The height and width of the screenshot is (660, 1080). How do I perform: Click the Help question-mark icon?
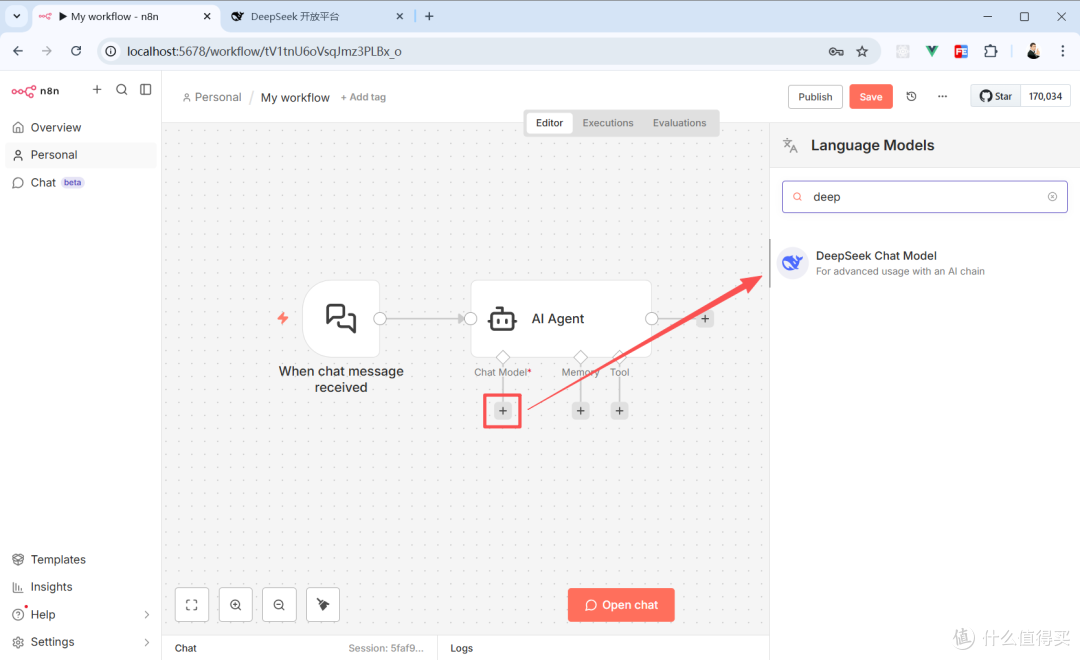coord(18,615)
